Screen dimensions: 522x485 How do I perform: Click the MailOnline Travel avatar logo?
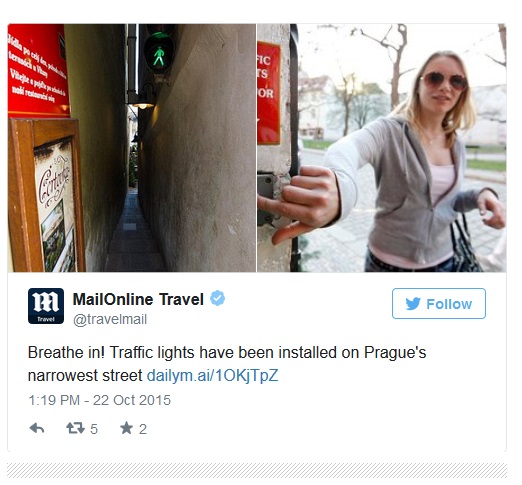point(46,306)
